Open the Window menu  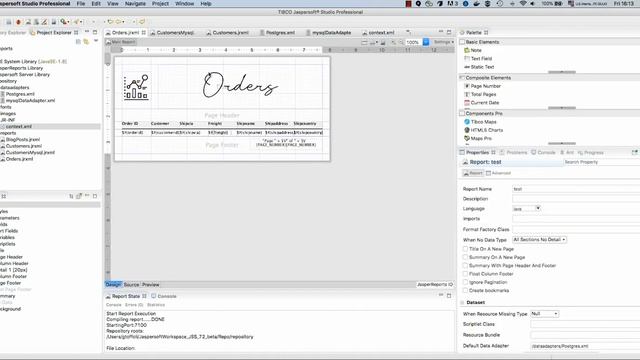(184, 4)
